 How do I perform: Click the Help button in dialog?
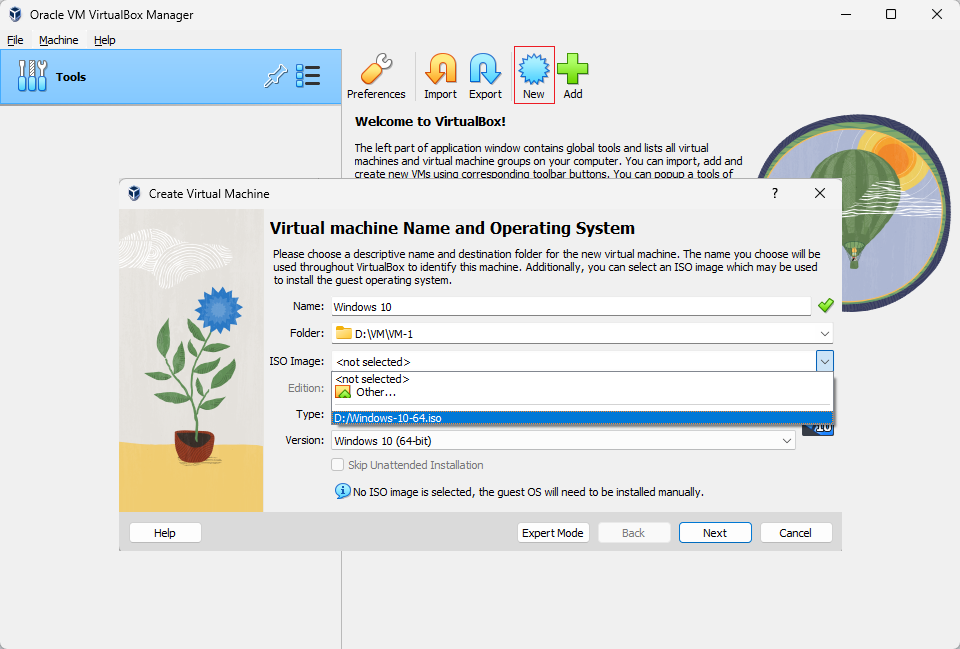tap(165, 533)
